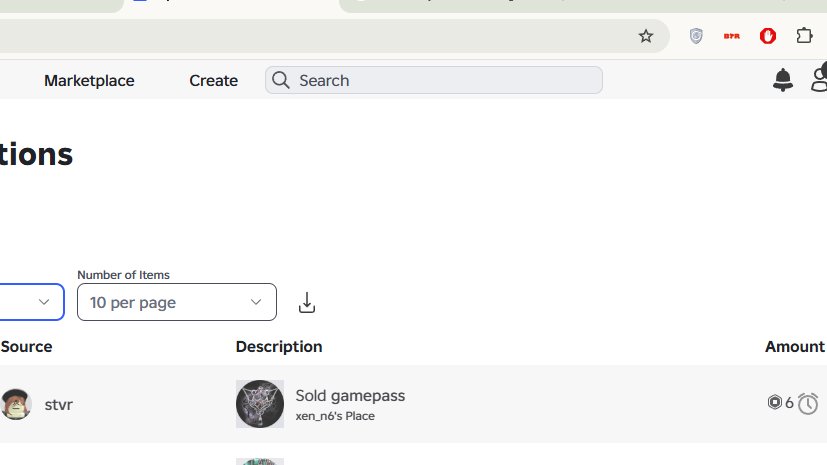Download transactions with the download icon
827x465 pixels.
point(306,303)
